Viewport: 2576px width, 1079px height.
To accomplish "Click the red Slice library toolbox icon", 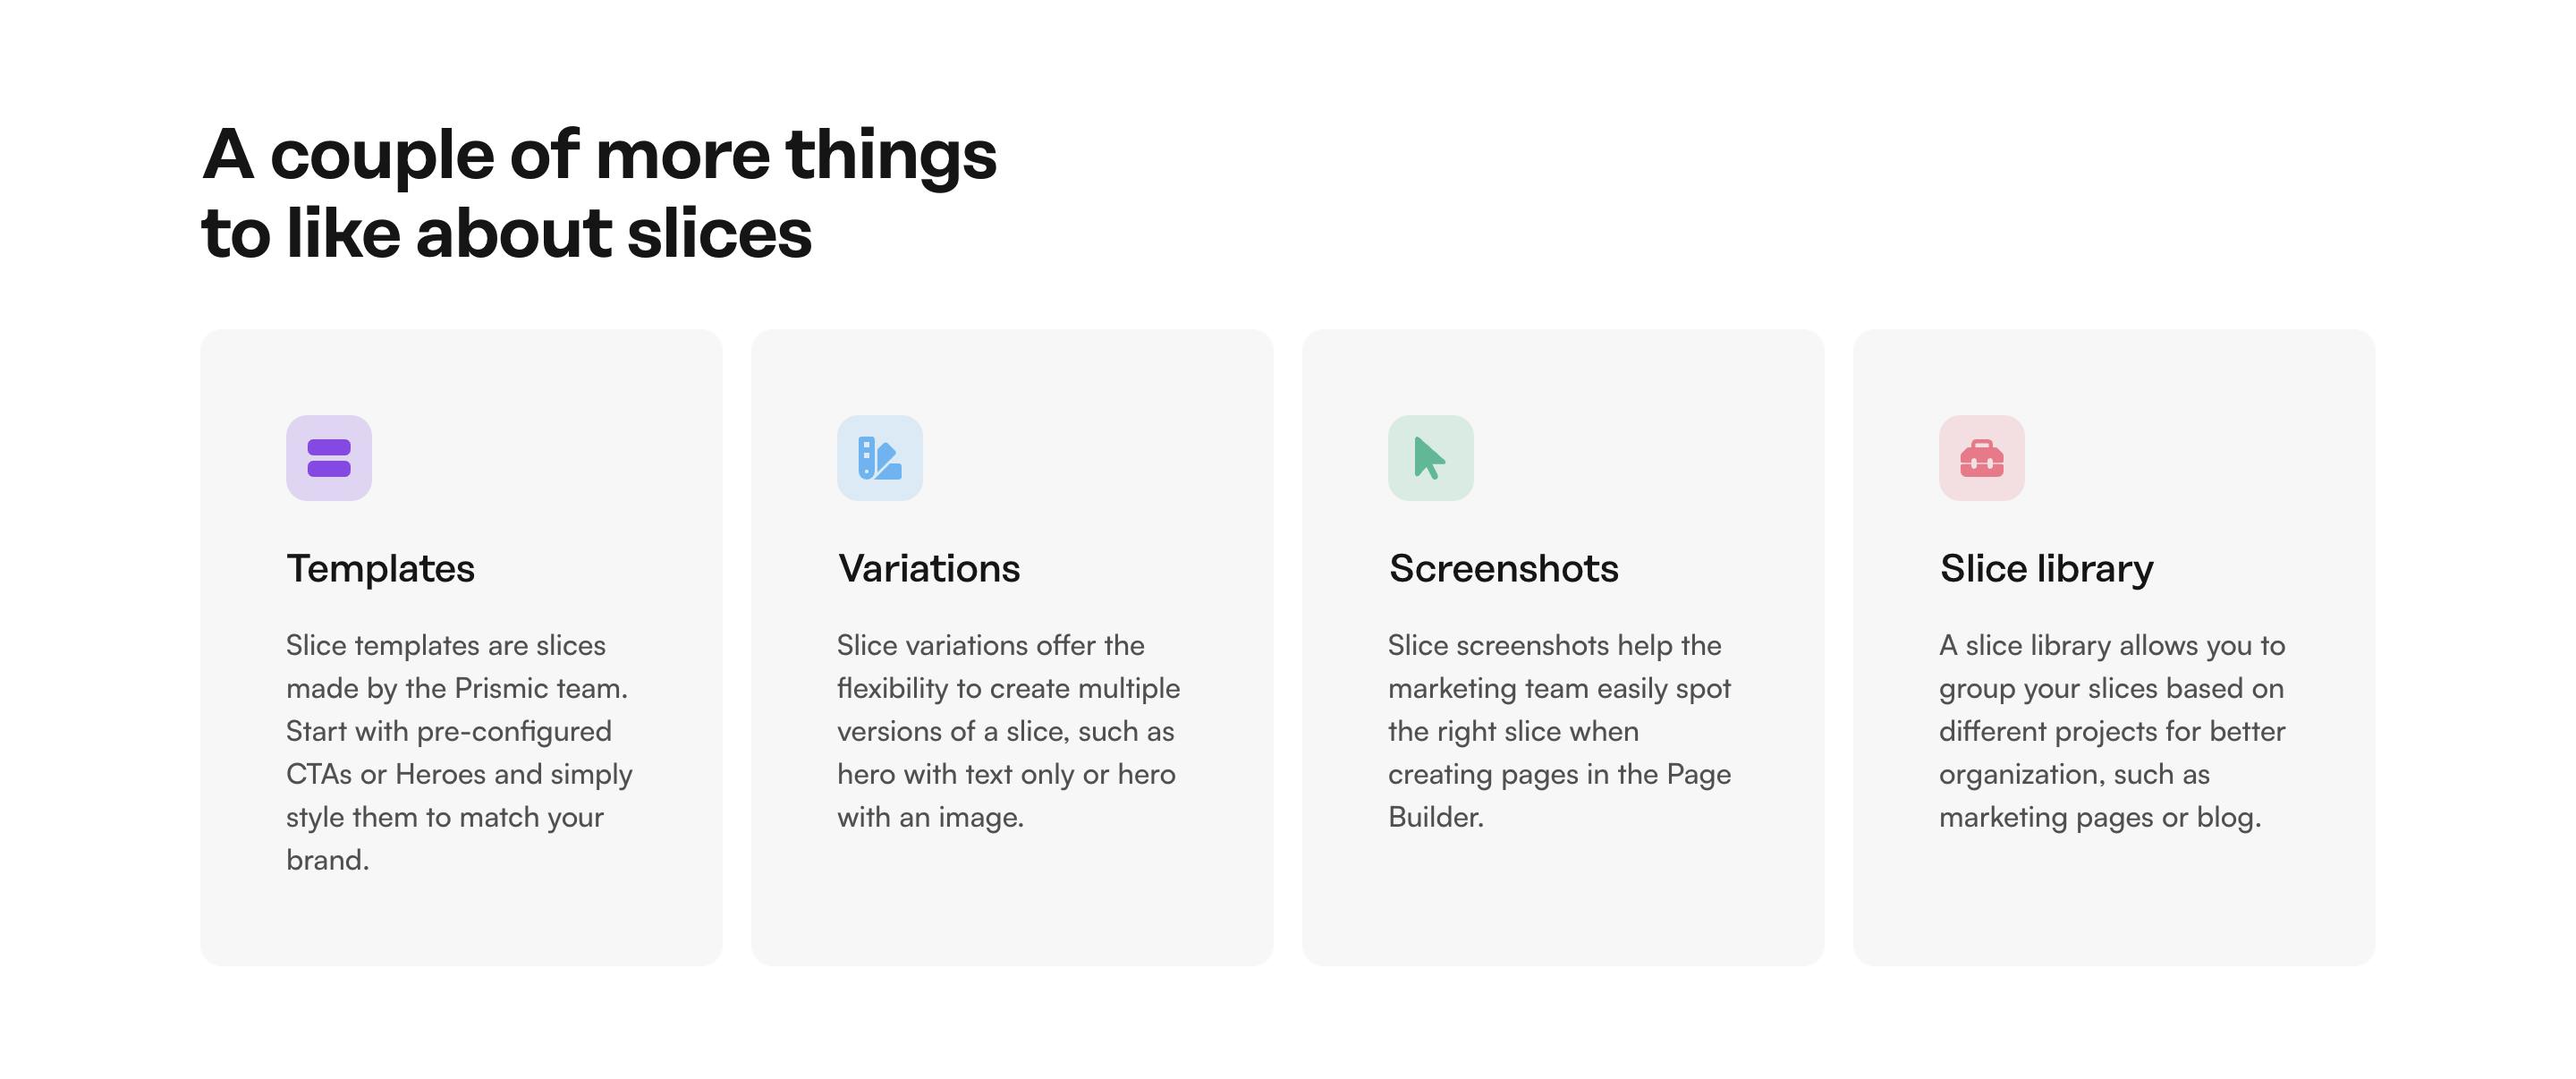I will [1981, 458].
